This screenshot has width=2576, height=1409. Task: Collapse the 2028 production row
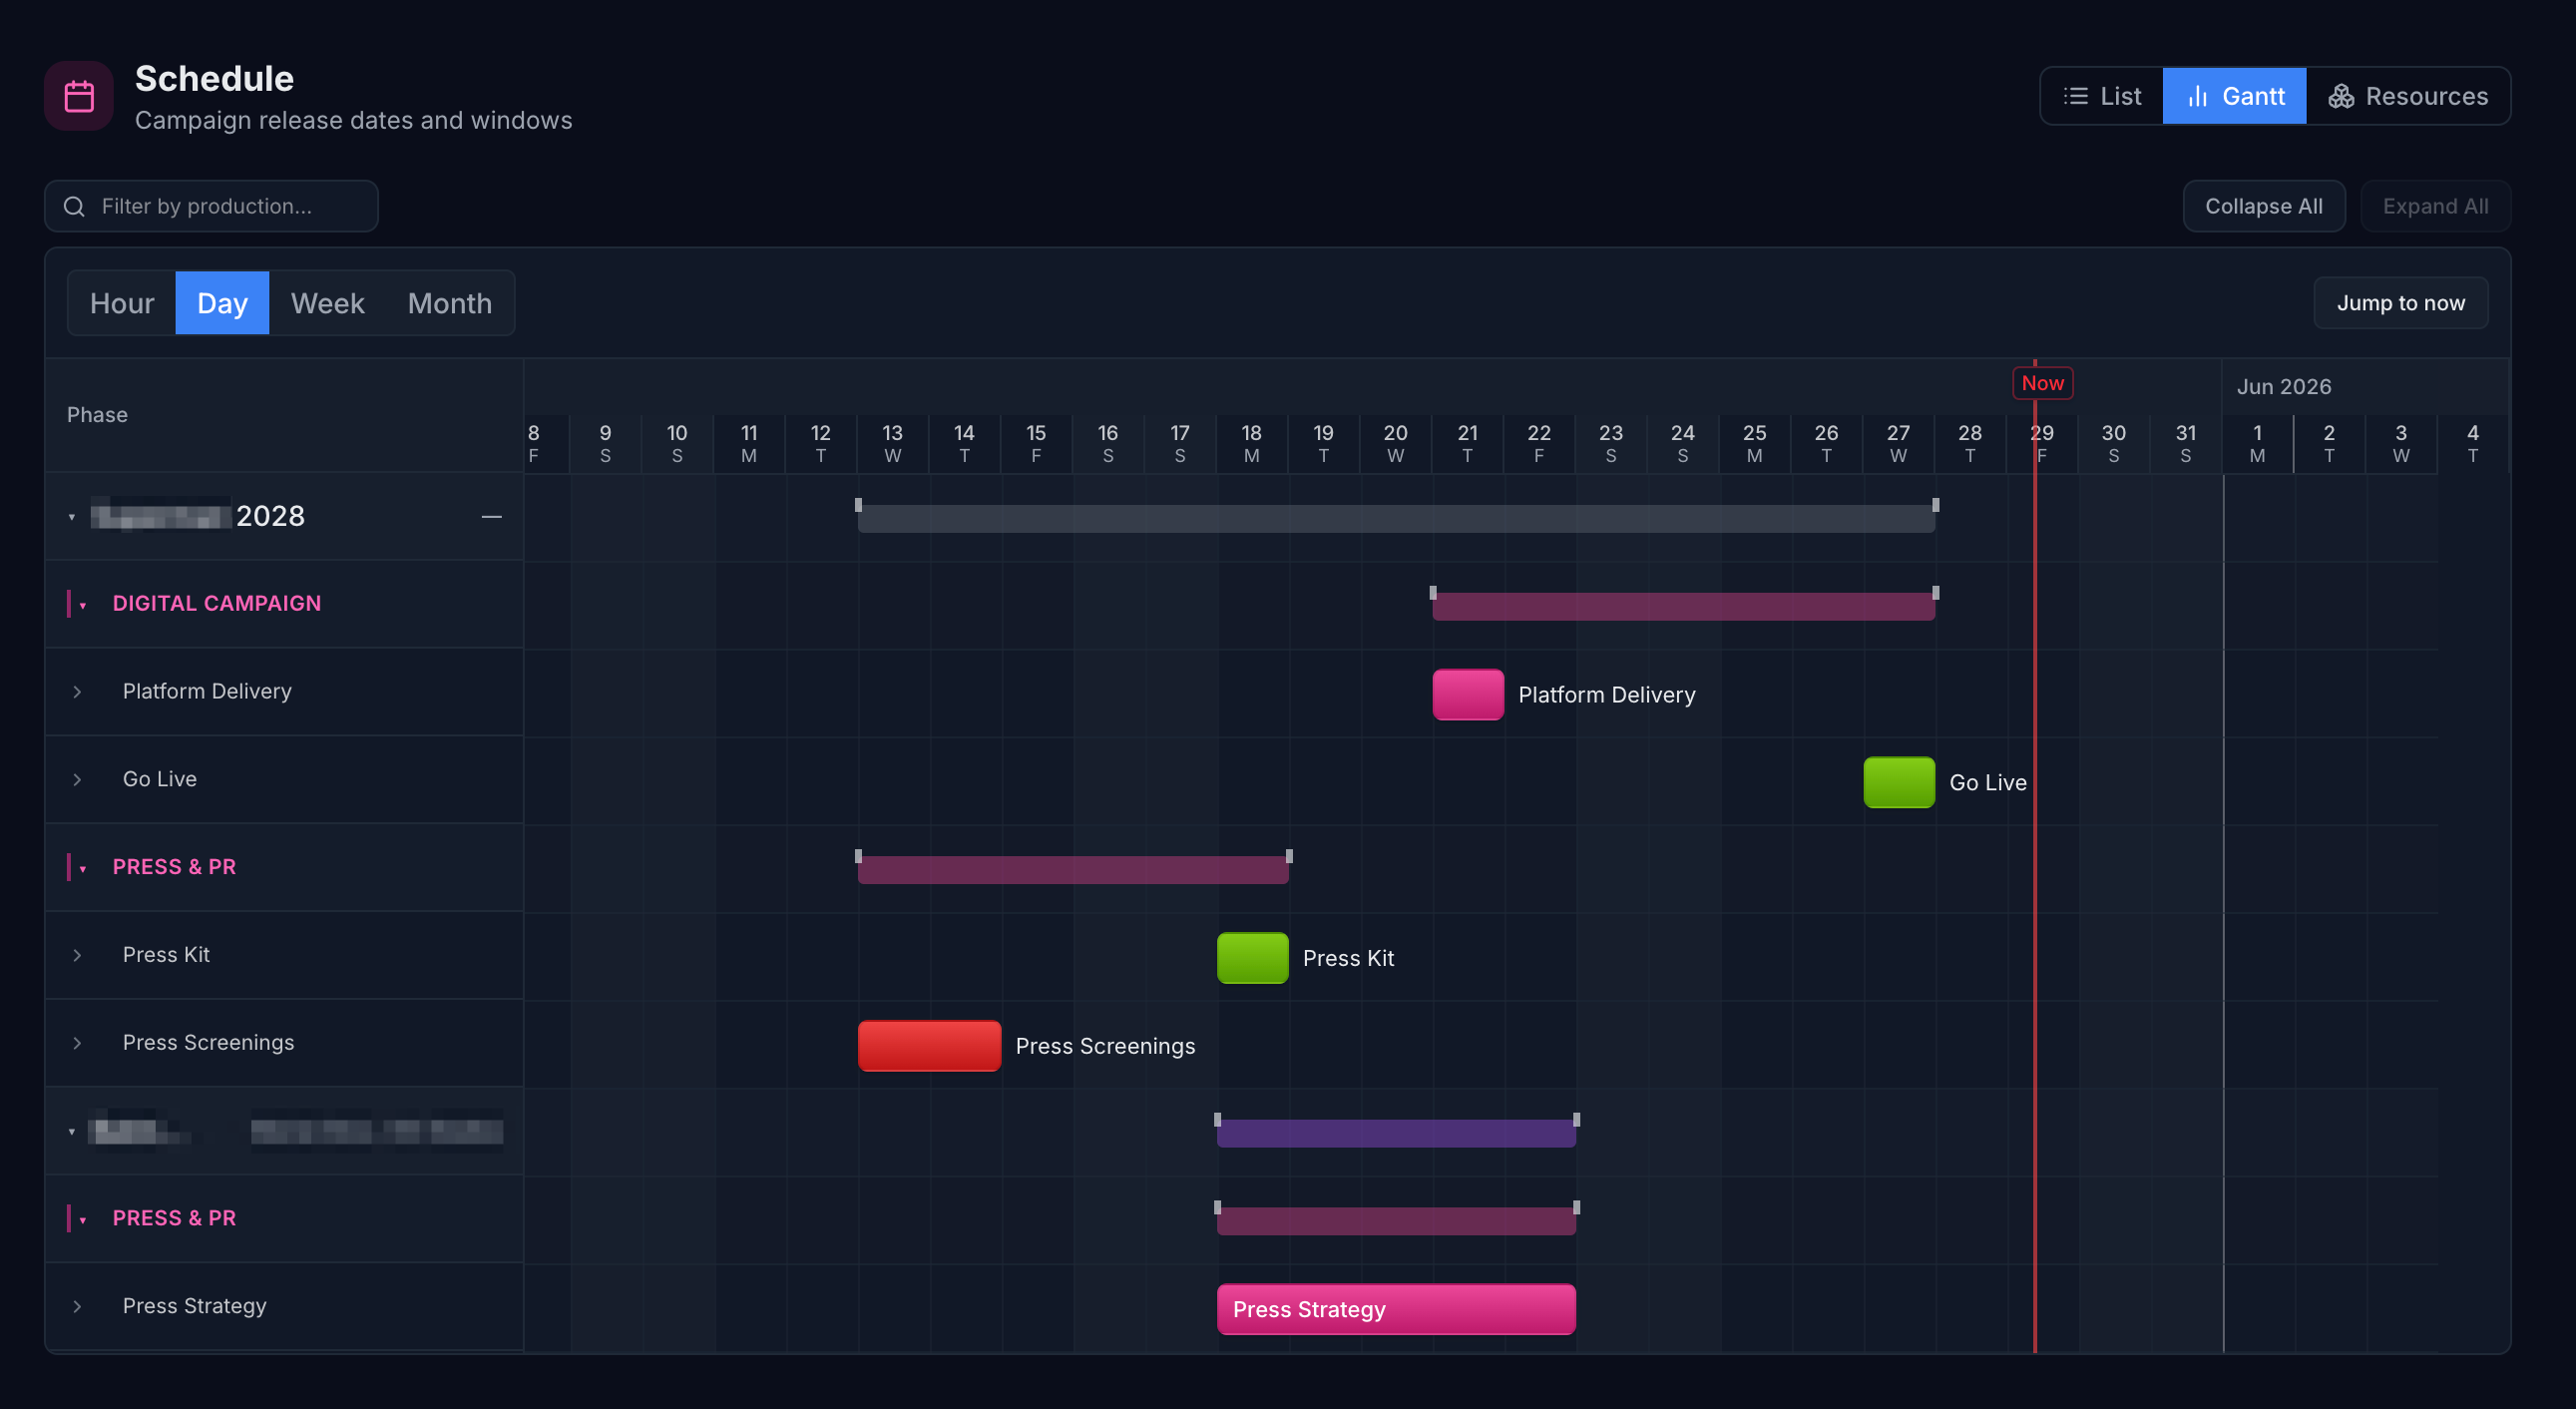coord(72,517)
